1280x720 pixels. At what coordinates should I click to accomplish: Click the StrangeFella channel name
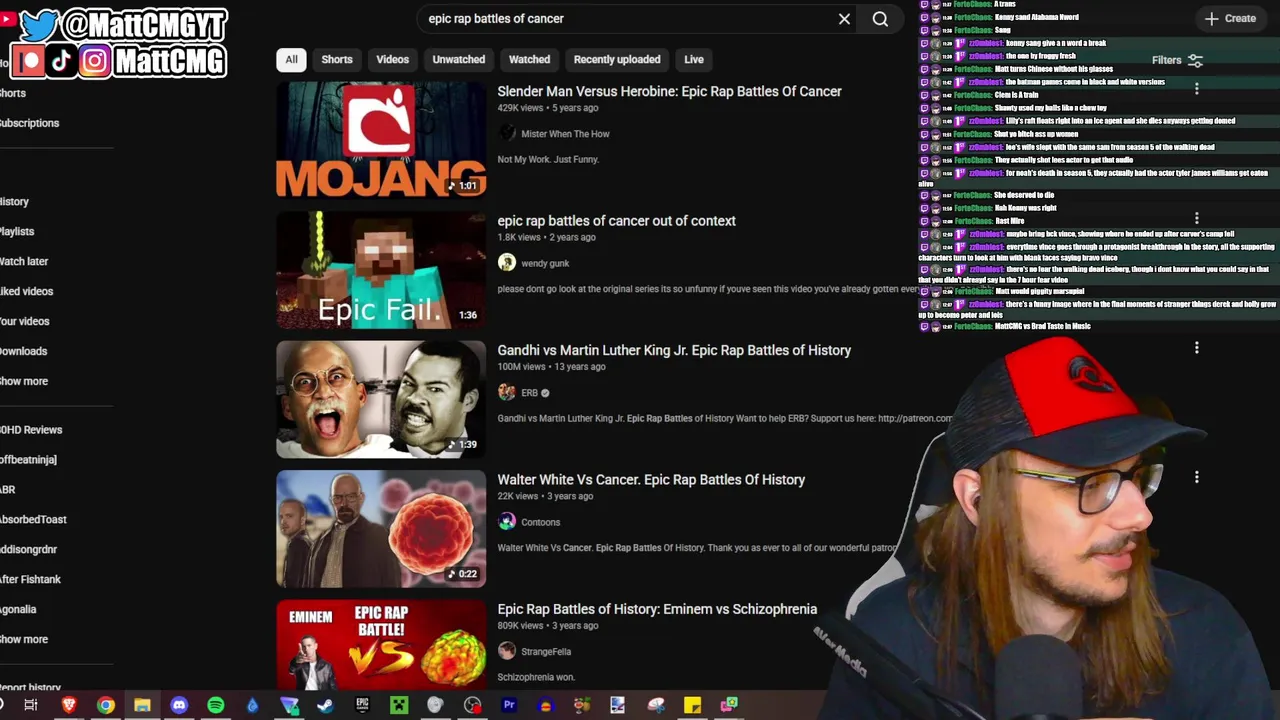(x=546, y=651)
